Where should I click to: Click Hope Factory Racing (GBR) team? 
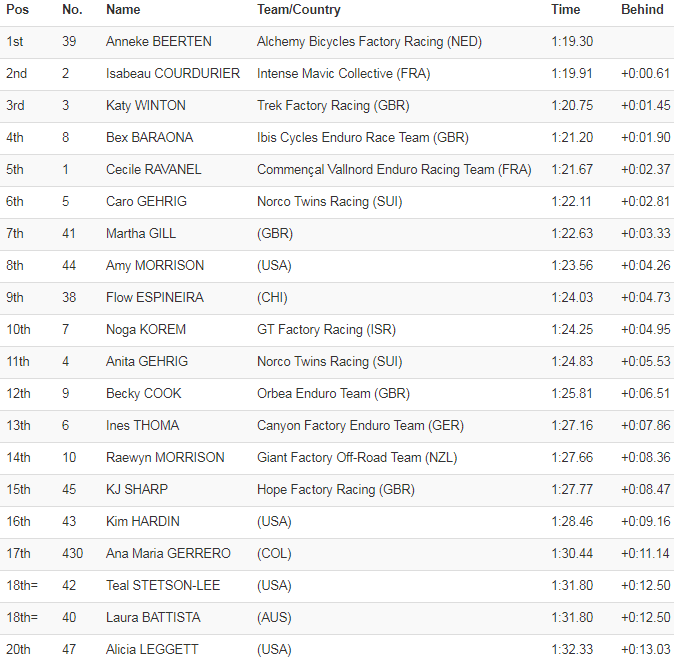335,489
